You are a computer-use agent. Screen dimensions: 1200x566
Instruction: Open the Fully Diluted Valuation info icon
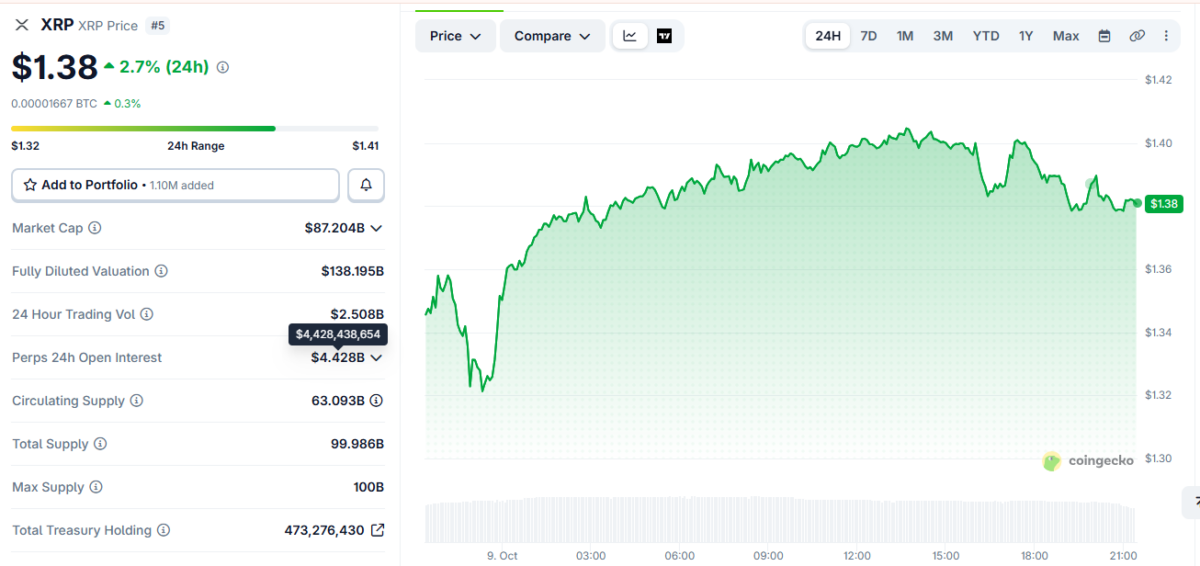pos(161,271)
